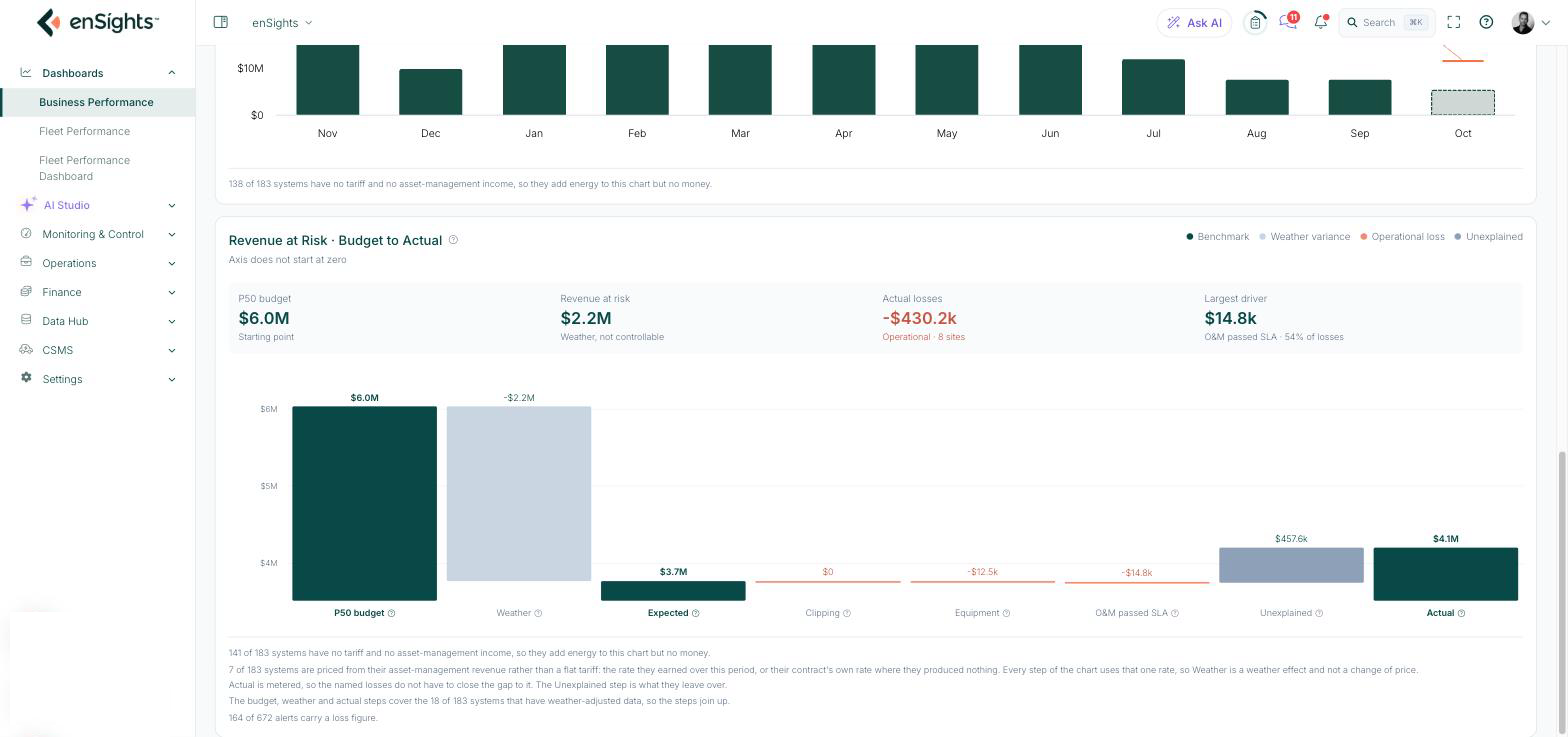Click info icon next to O&M passed SLA label

click(x=1175, y=613)
